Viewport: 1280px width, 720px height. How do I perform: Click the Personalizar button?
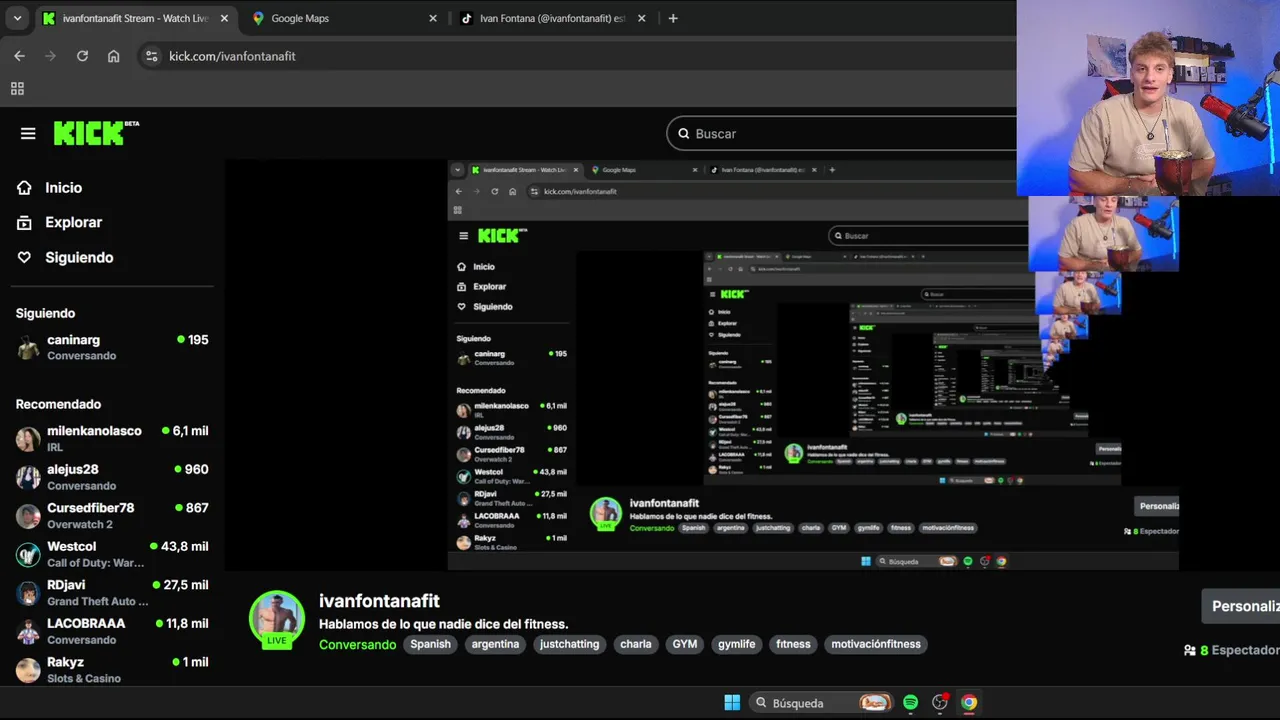1241,606
